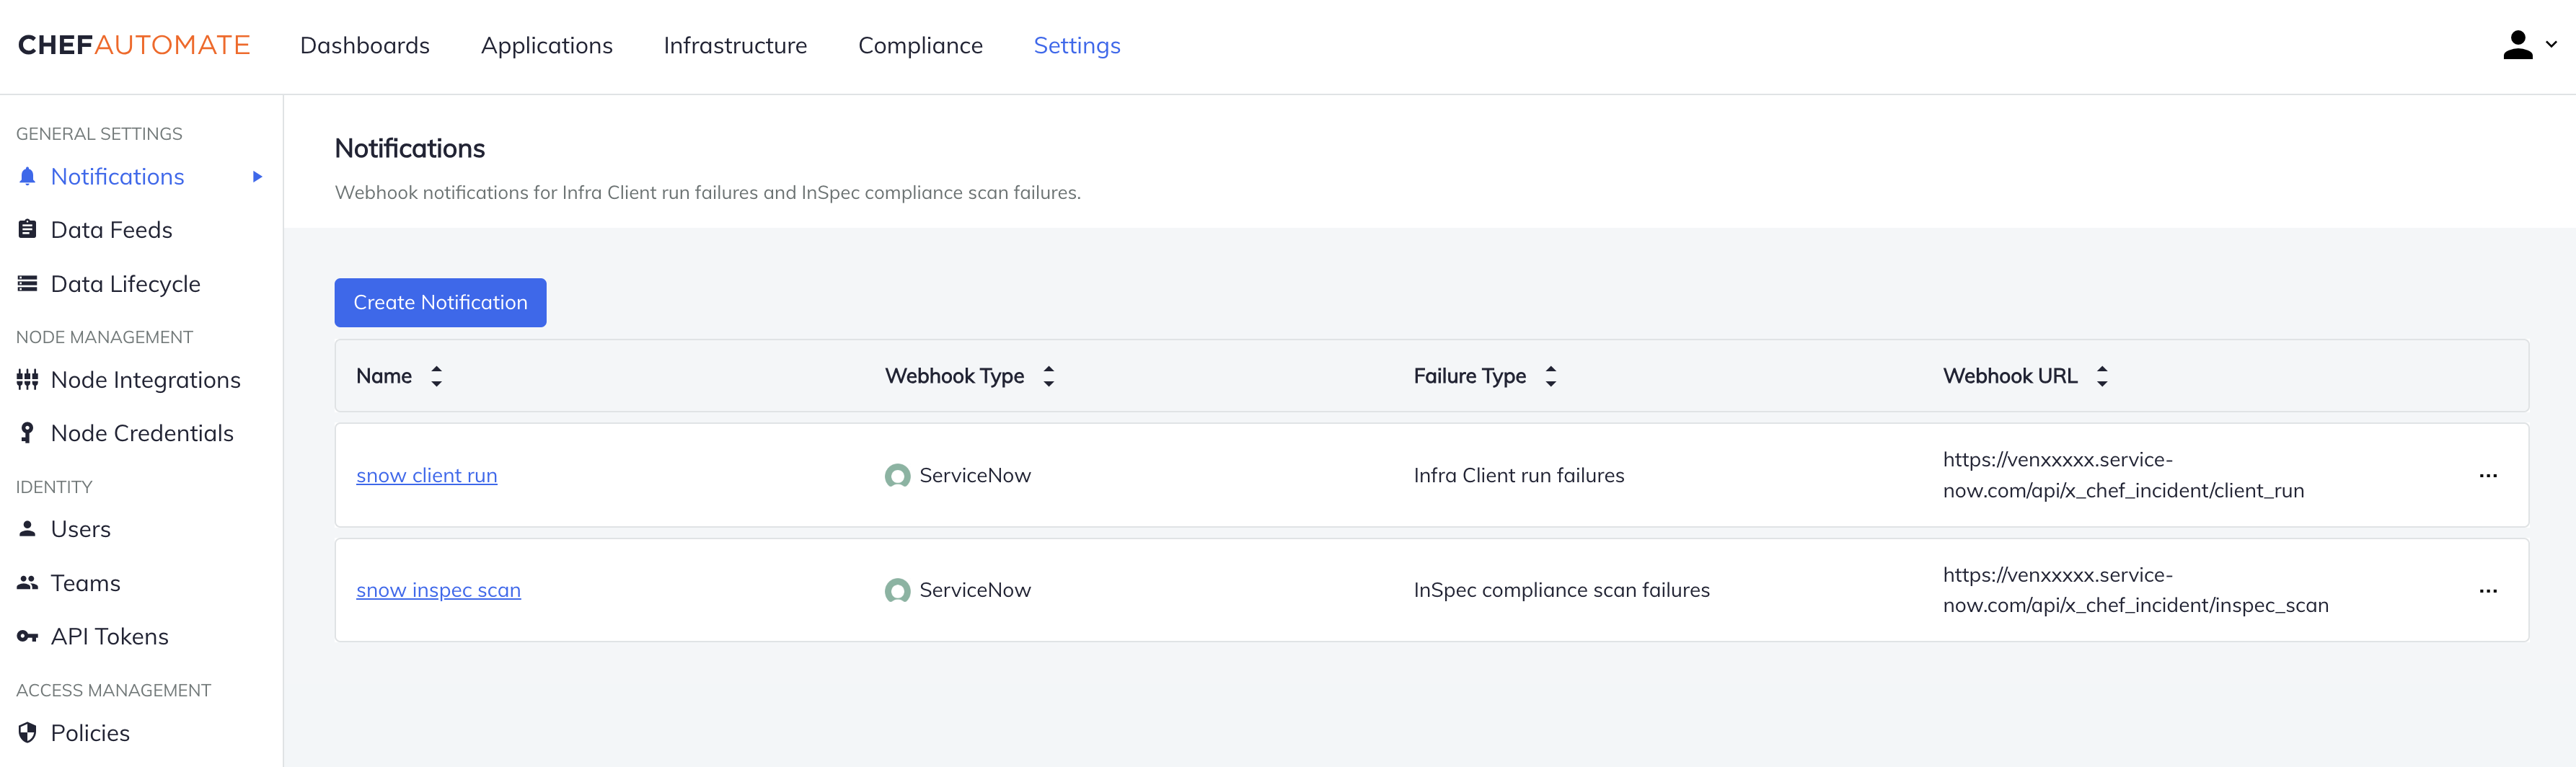Open Data Feeds via its clipboard icon
This screenshot has height=767, width=2576.
(x=27, y=229)
